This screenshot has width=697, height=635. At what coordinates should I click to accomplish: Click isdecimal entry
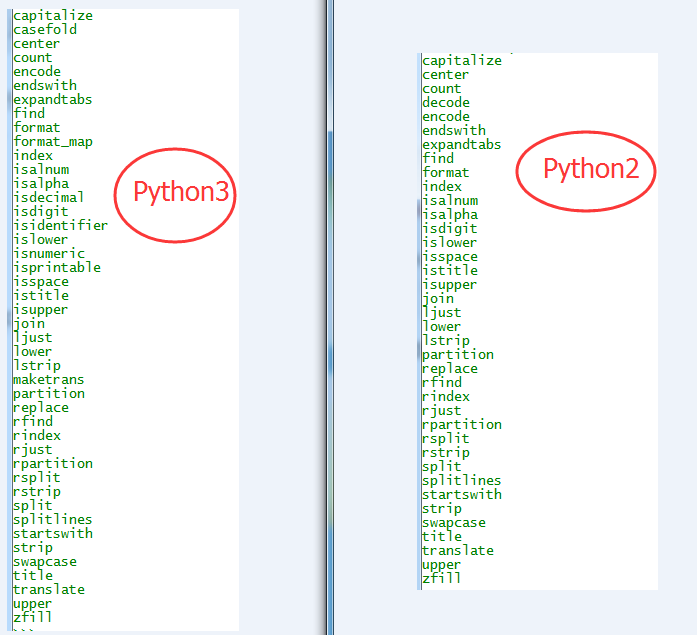[x=48, y=197]
